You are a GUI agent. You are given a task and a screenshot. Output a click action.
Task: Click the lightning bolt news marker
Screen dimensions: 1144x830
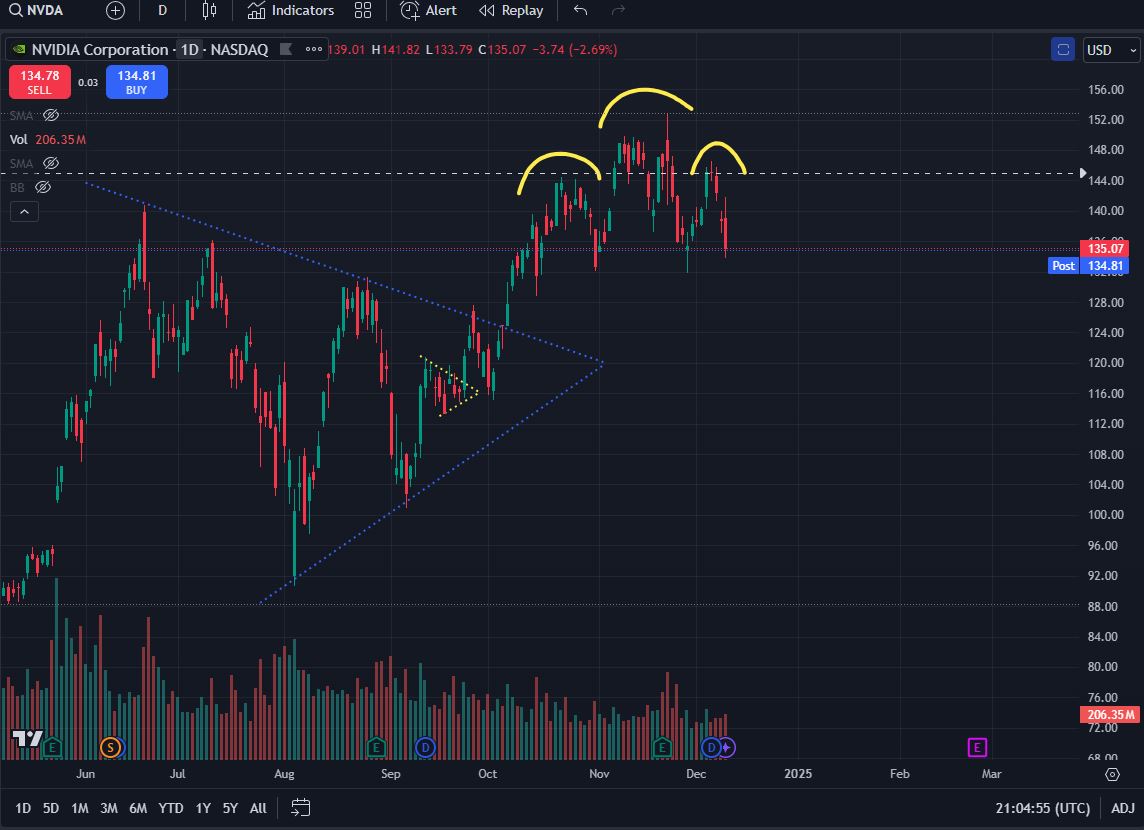pyautogui.click(x=727, y=747)
